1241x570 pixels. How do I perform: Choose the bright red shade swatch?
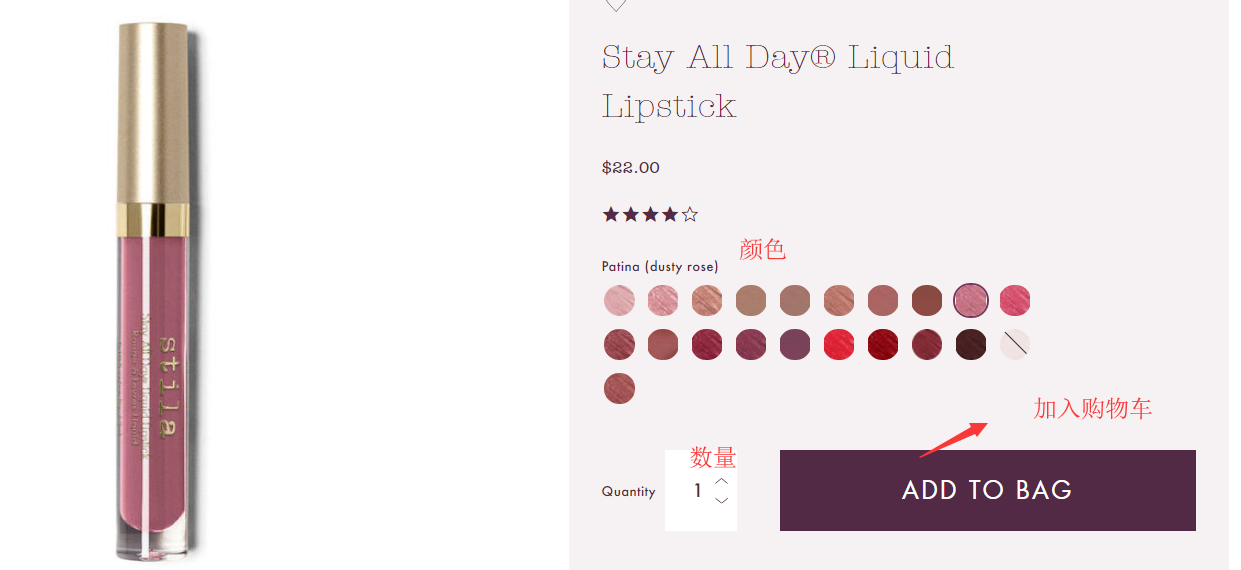[839, 344]
